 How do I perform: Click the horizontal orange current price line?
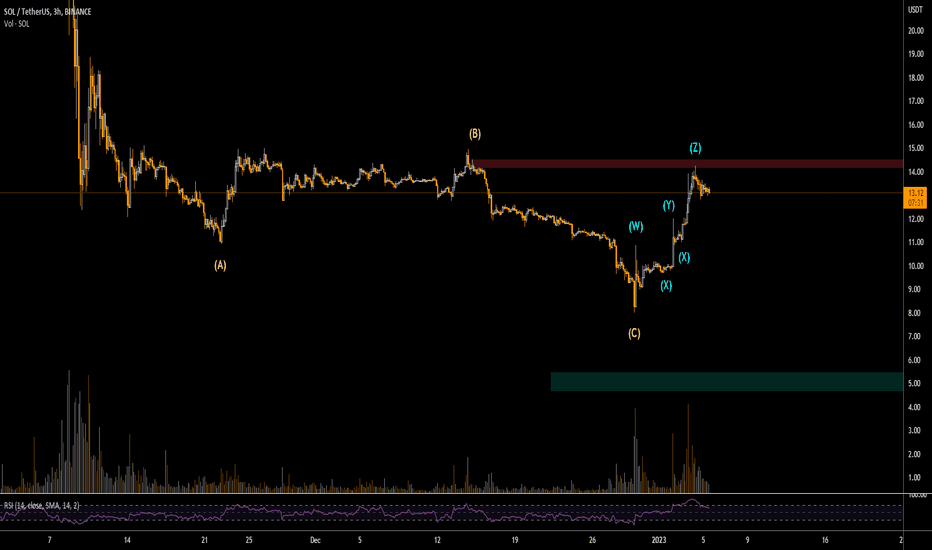[x=300, y=192]
